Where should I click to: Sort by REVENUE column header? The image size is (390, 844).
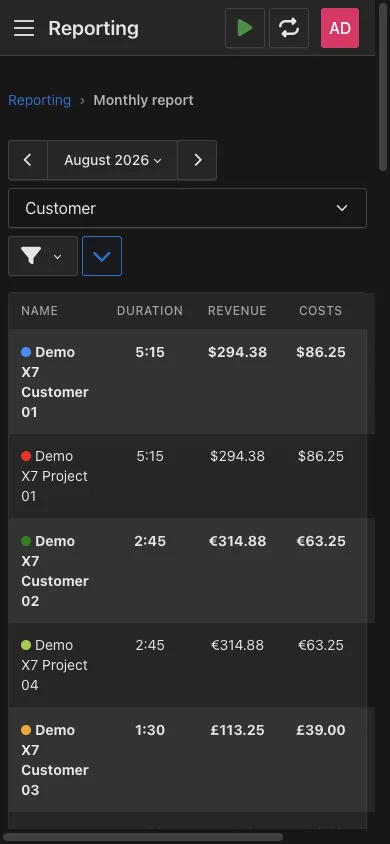pyautogui.click(x=237, y=311)
